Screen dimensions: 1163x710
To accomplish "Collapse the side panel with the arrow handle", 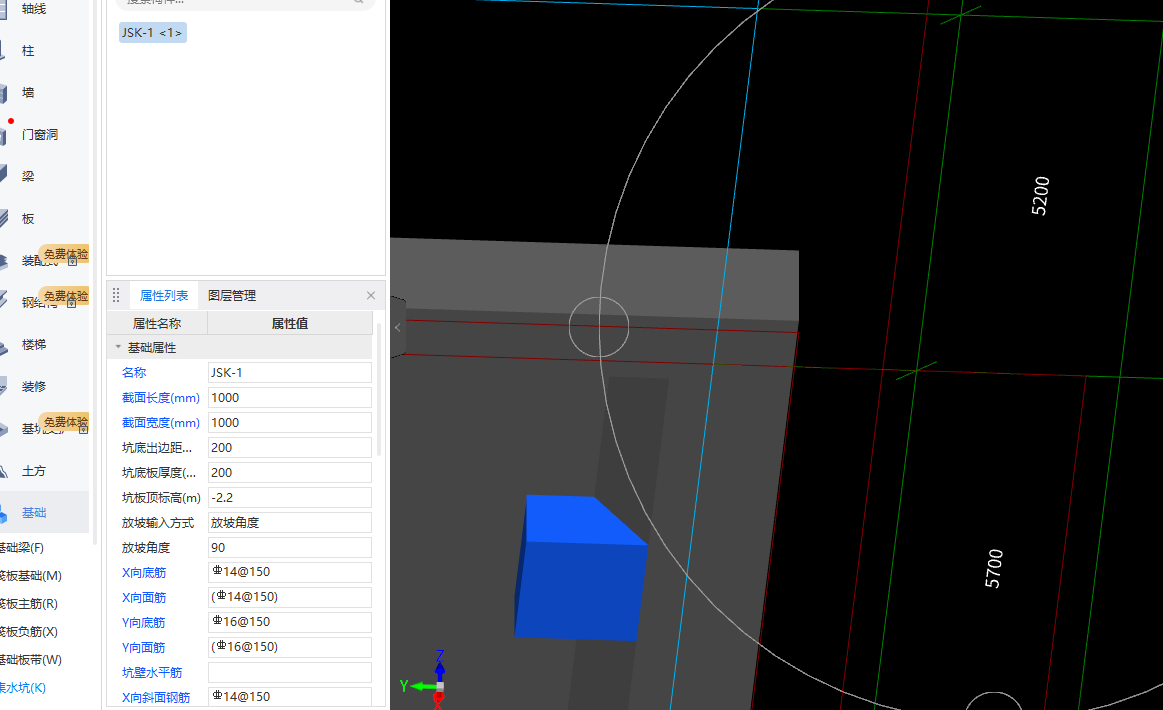I will 398,327.
